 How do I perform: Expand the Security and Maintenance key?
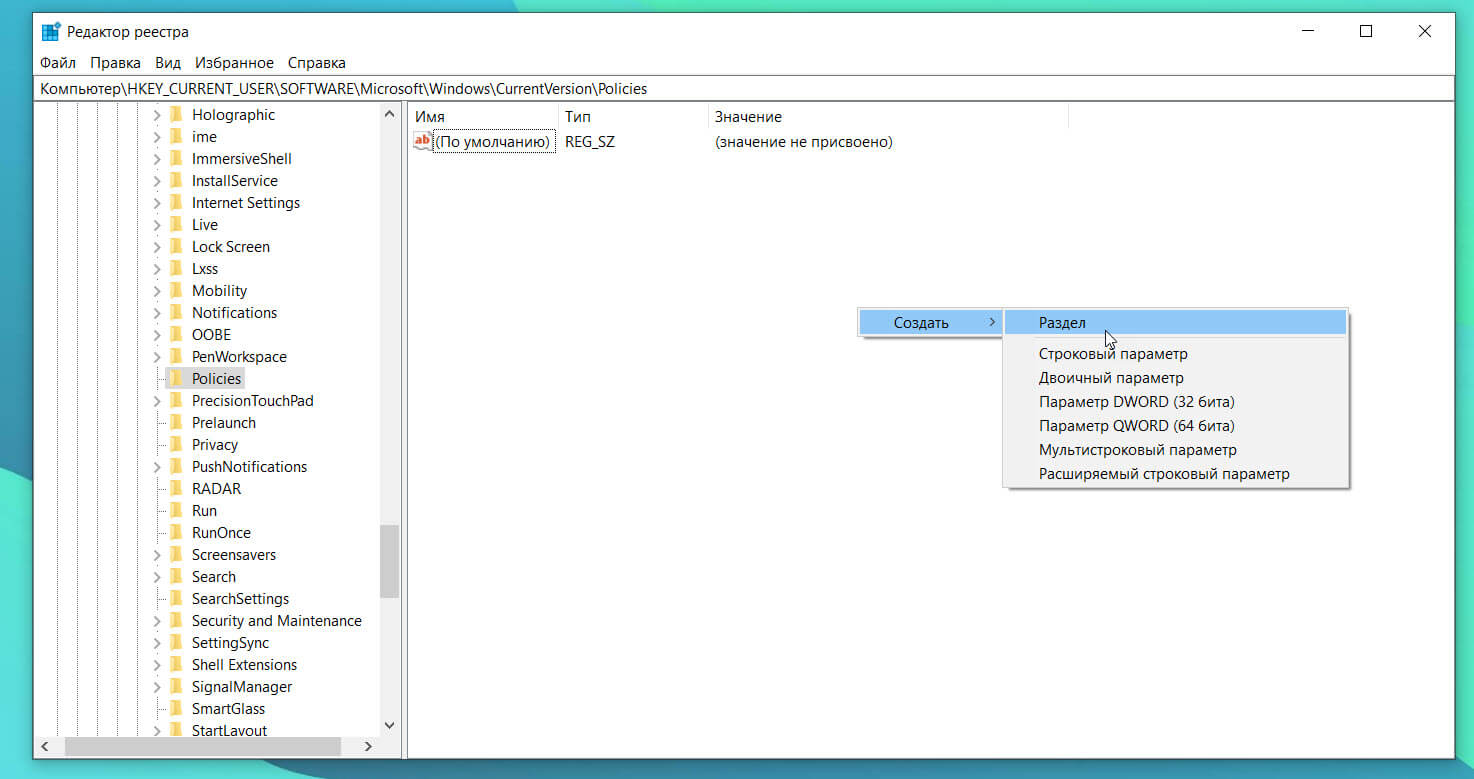point(157,621)
